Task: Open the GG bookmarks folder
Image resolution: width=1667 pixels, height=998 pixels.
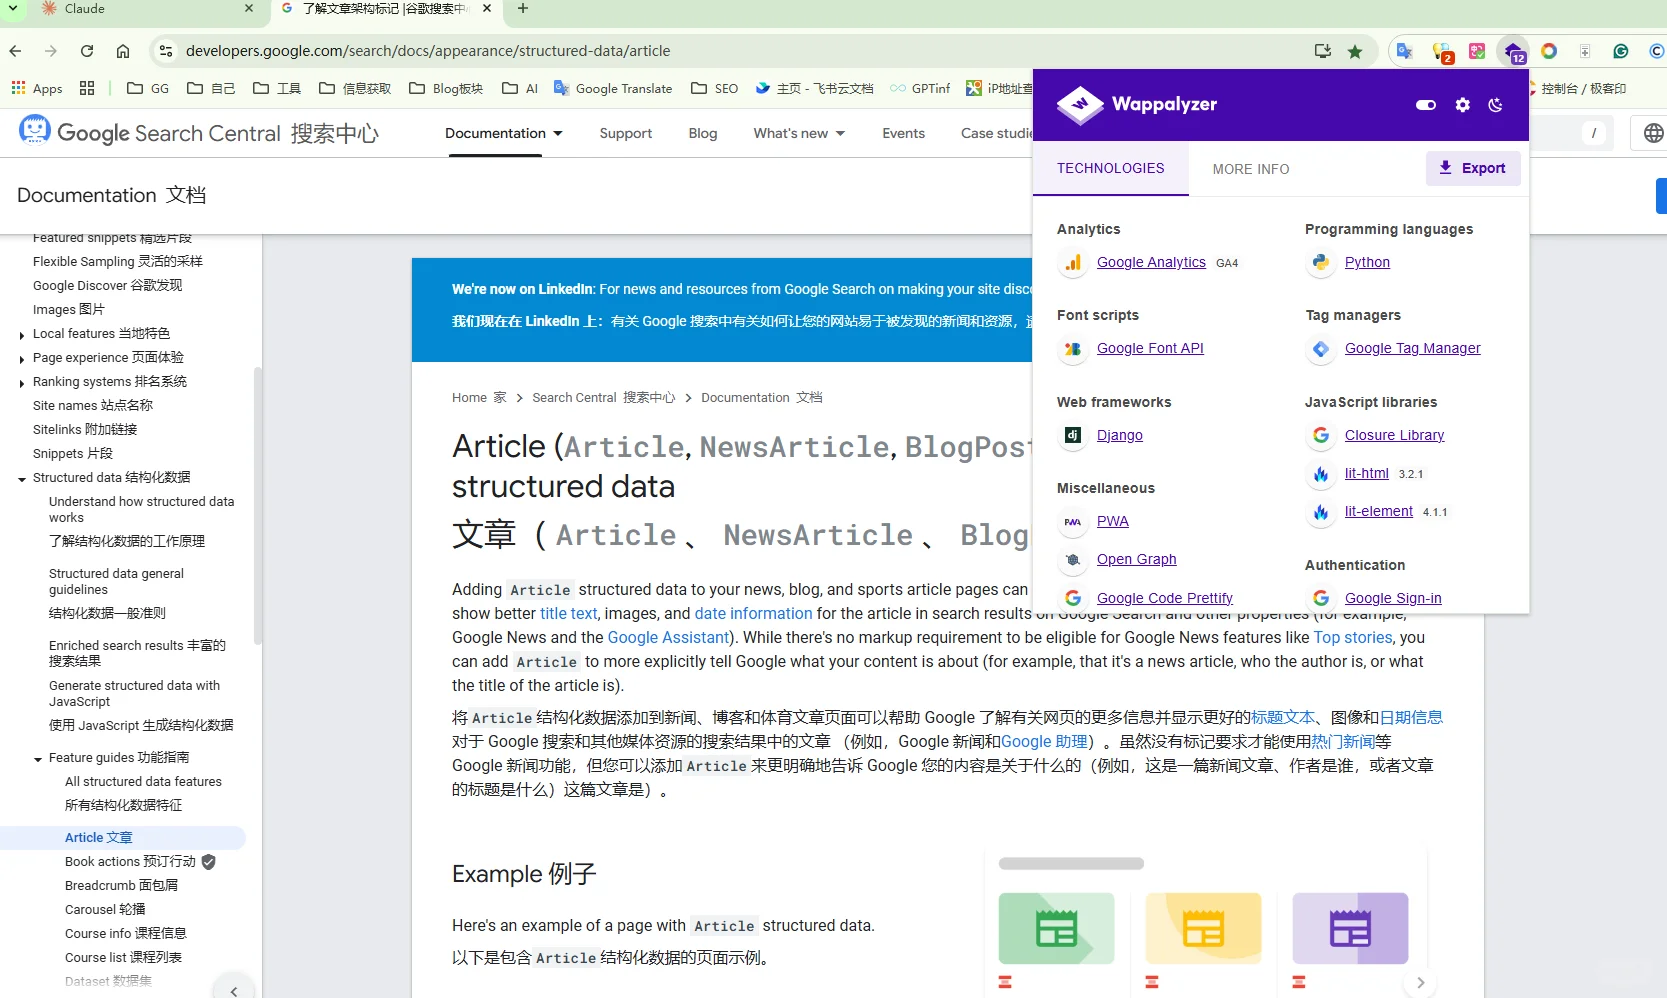Action: point(148,88)
